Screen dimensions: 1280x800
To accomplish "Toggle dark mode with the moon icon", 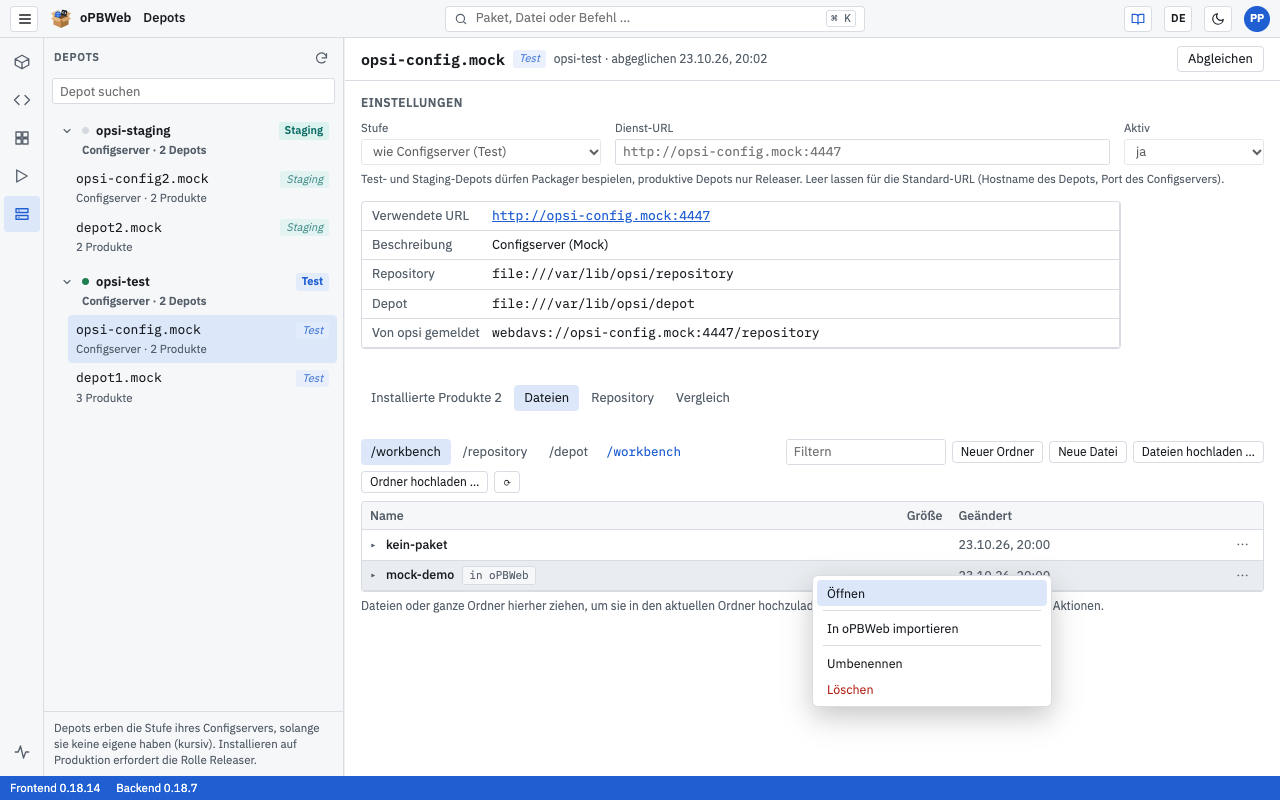I will (1218, 18).
